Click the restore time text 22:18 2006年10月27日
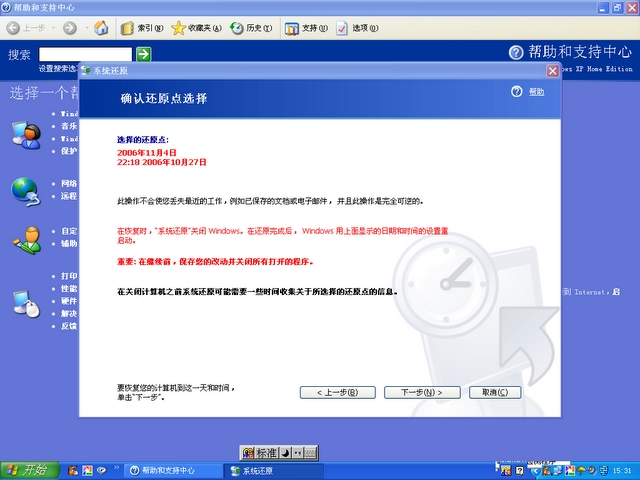This screenshot has width=640, height=480. pyautogui.click(x=162, y=162)
